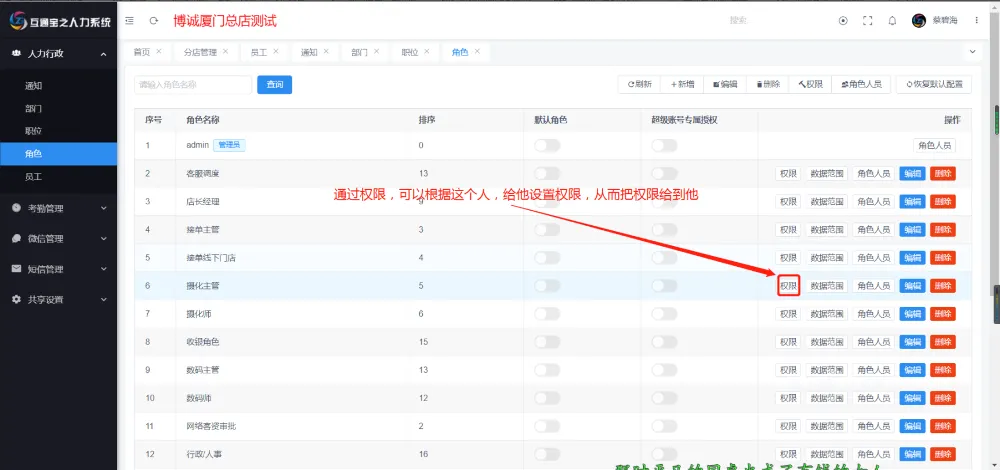Viewport: 1000px width, 470px height.
Task: Toggle 默认角色 switch for admin role
Action: point(547,145)
